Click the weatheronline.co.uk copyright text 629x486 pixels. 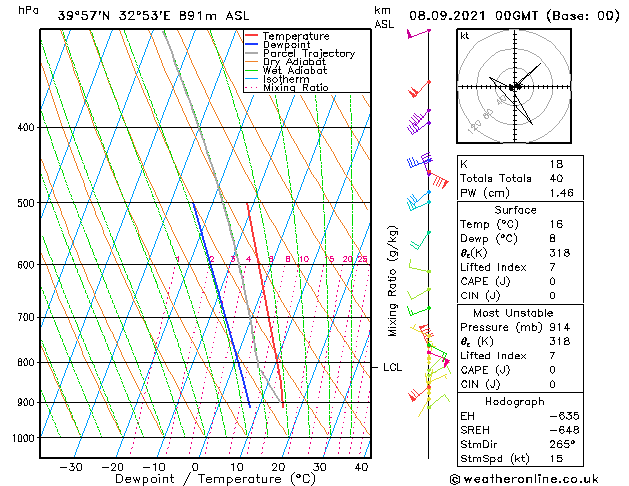tap(524, 479)
